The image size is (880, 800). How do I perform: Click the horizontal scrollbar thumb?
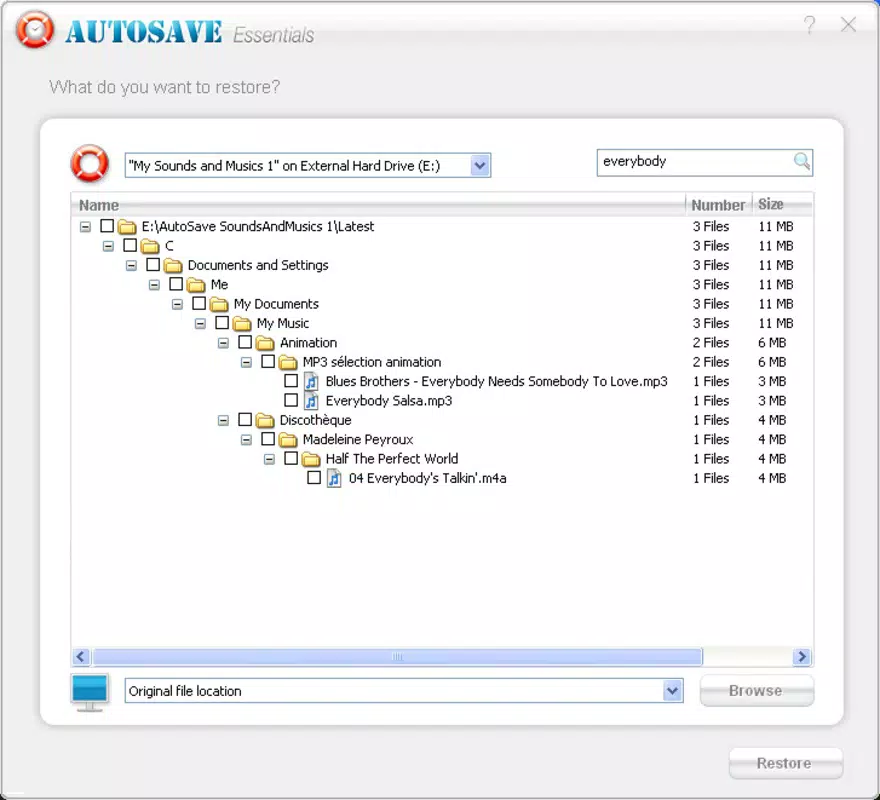click(397, 657)
